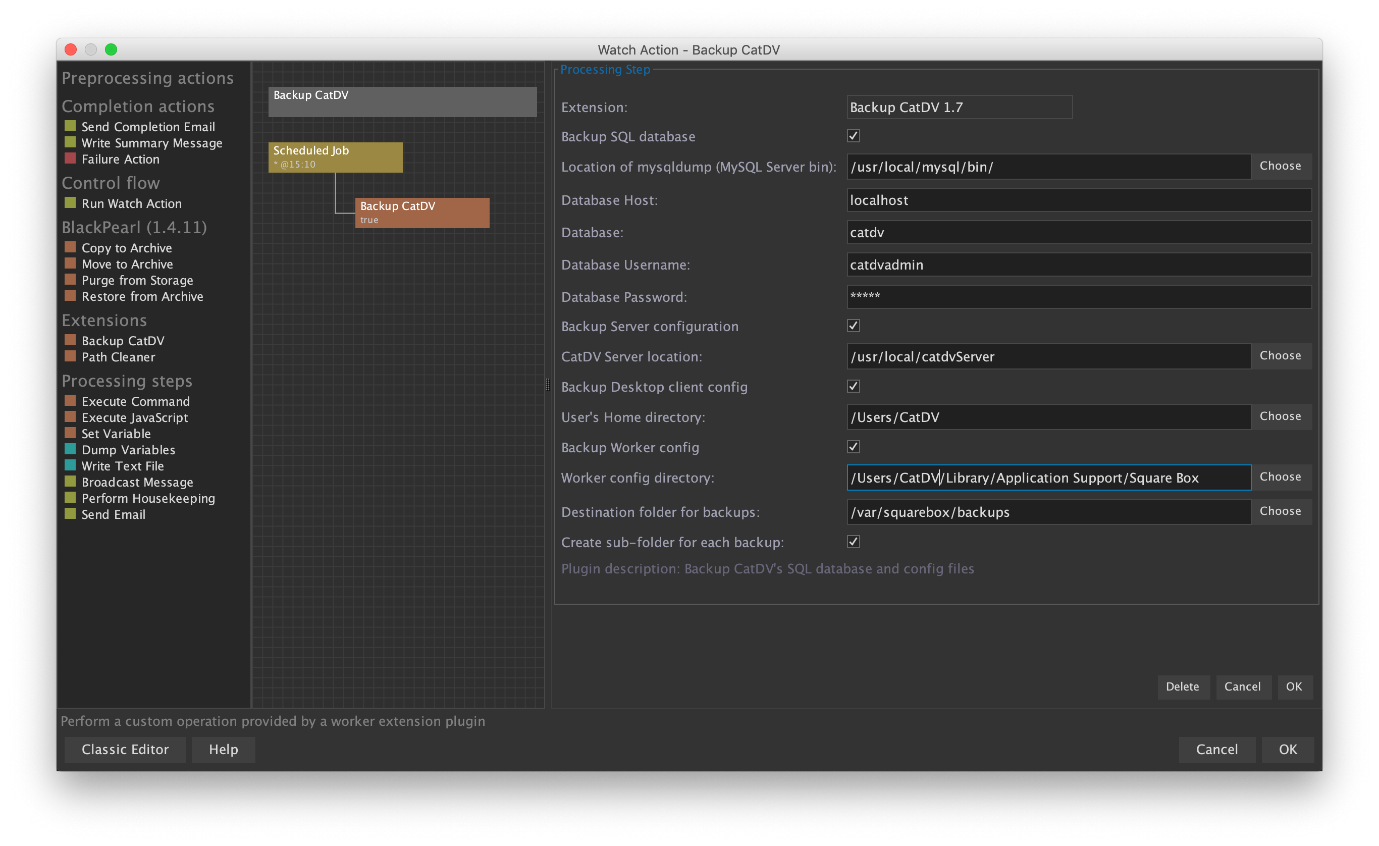Select Backup CatDV extension sidebar icon
Image resolution: width=1379 pixels, height=846 pixels.
click(x=70, y=340)
